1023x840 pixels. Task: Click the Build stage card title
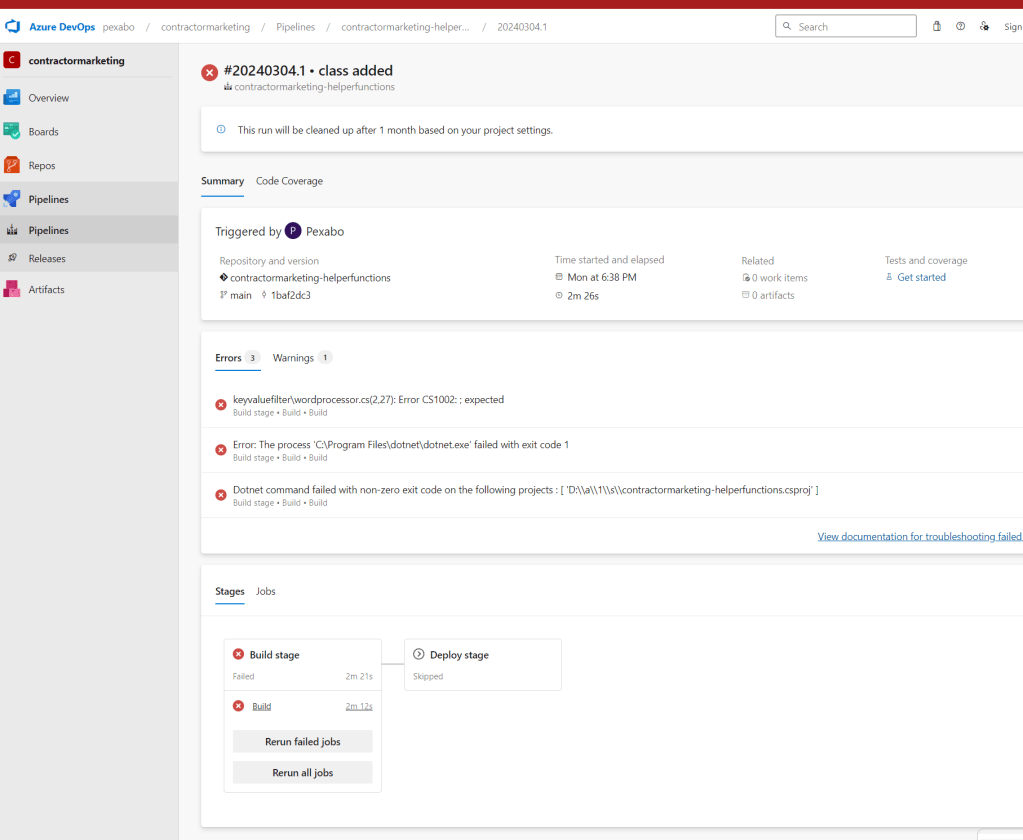point(274,655)
